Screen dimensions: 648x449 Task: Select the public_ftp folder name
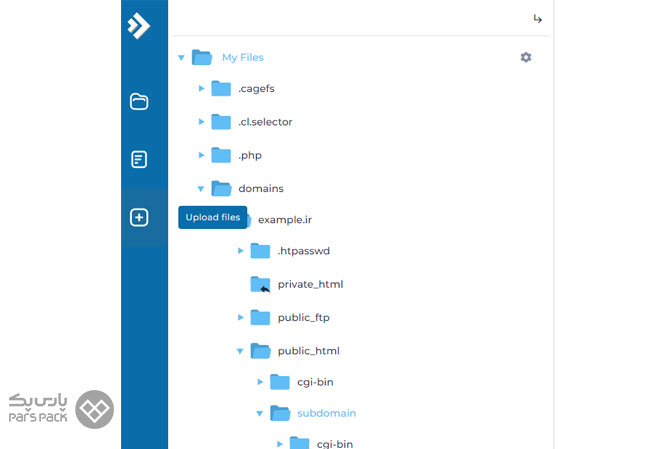[303, 318]
